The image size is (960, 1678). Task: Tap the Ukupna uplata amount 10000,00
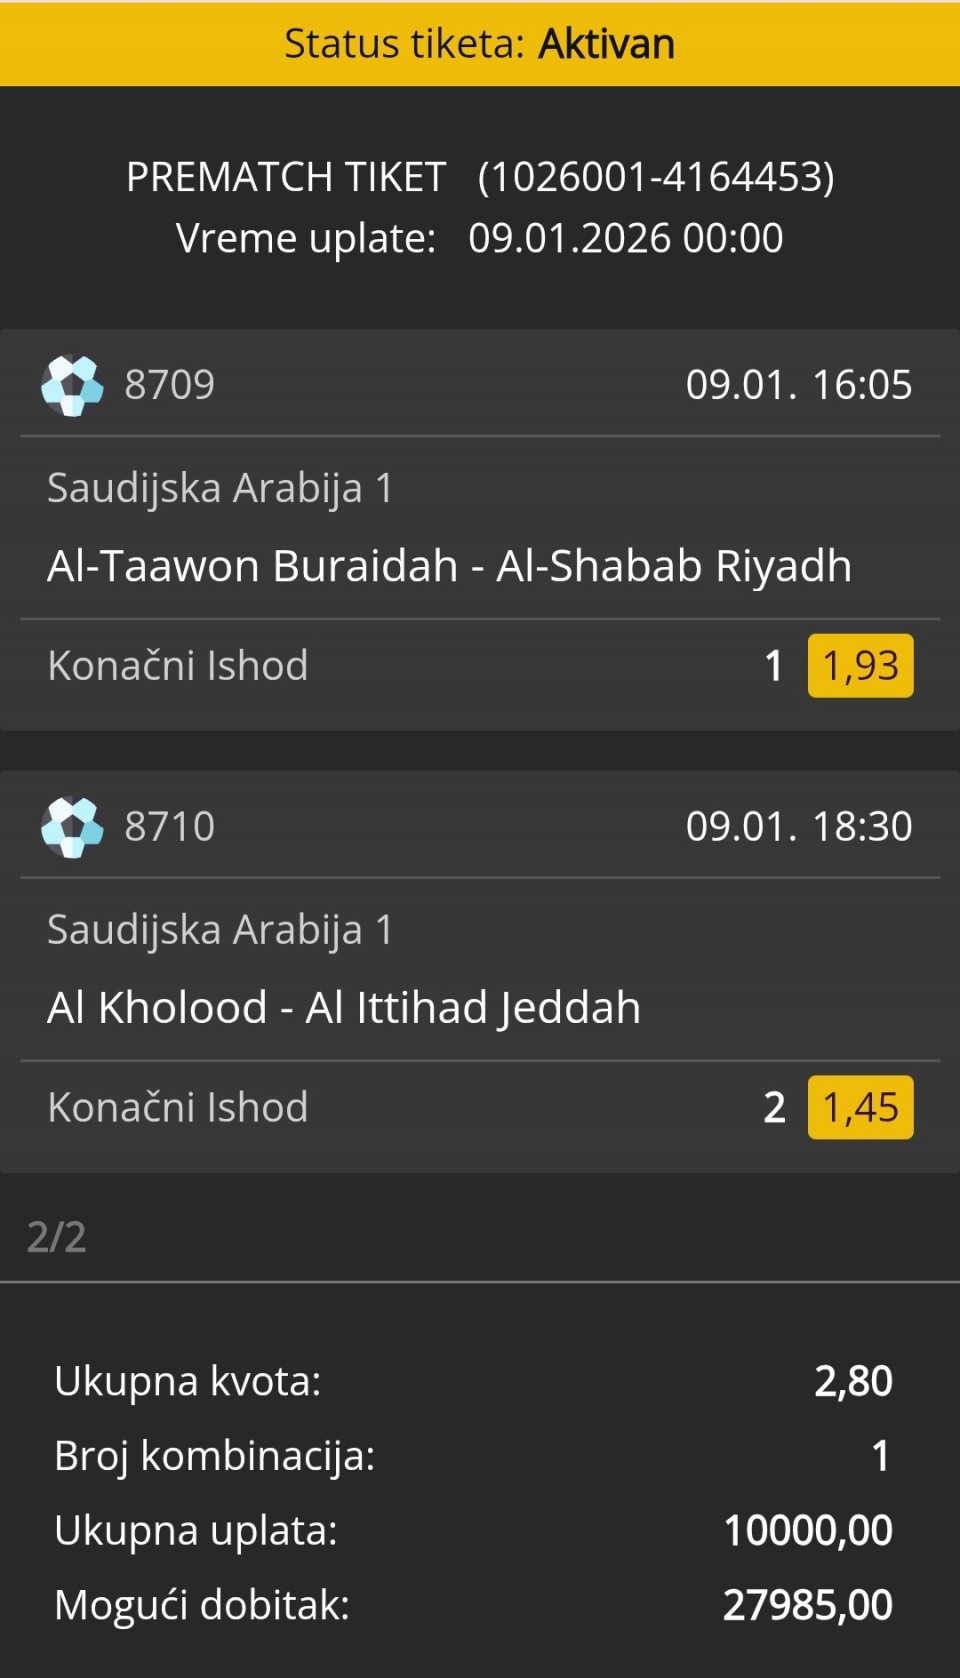click(x=807, y=1530)
